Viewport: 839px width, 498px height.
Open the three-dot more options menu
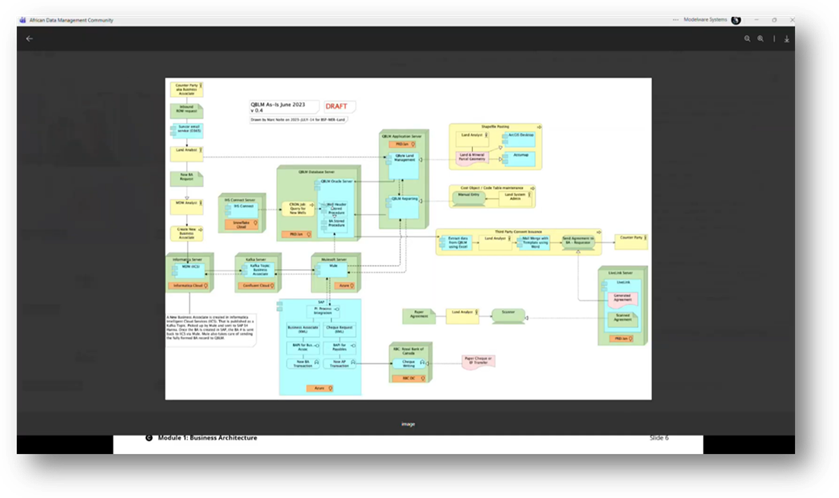675,20
